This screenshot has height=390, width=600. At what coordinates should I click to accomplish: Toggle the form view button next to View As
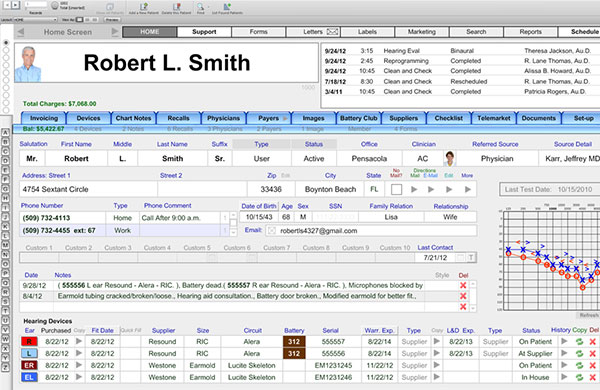[x=79, y=20]
